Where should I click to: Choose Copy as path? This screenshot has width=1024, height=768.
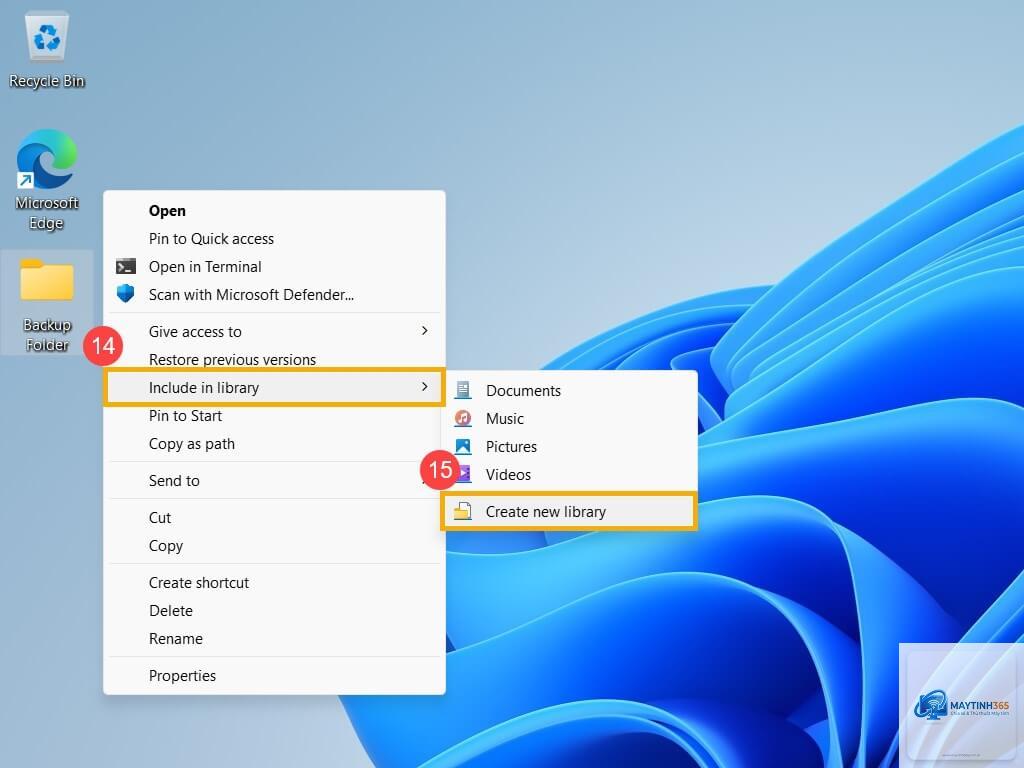pos(274,444)
